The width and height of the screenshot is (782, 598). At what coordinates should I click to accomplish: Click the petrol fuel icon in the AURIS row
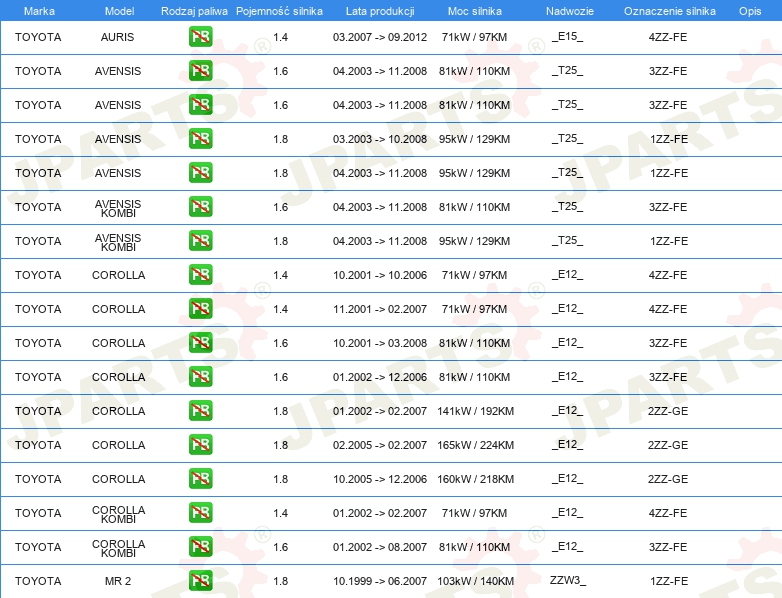pyautogui.click(x=200, y=36)
